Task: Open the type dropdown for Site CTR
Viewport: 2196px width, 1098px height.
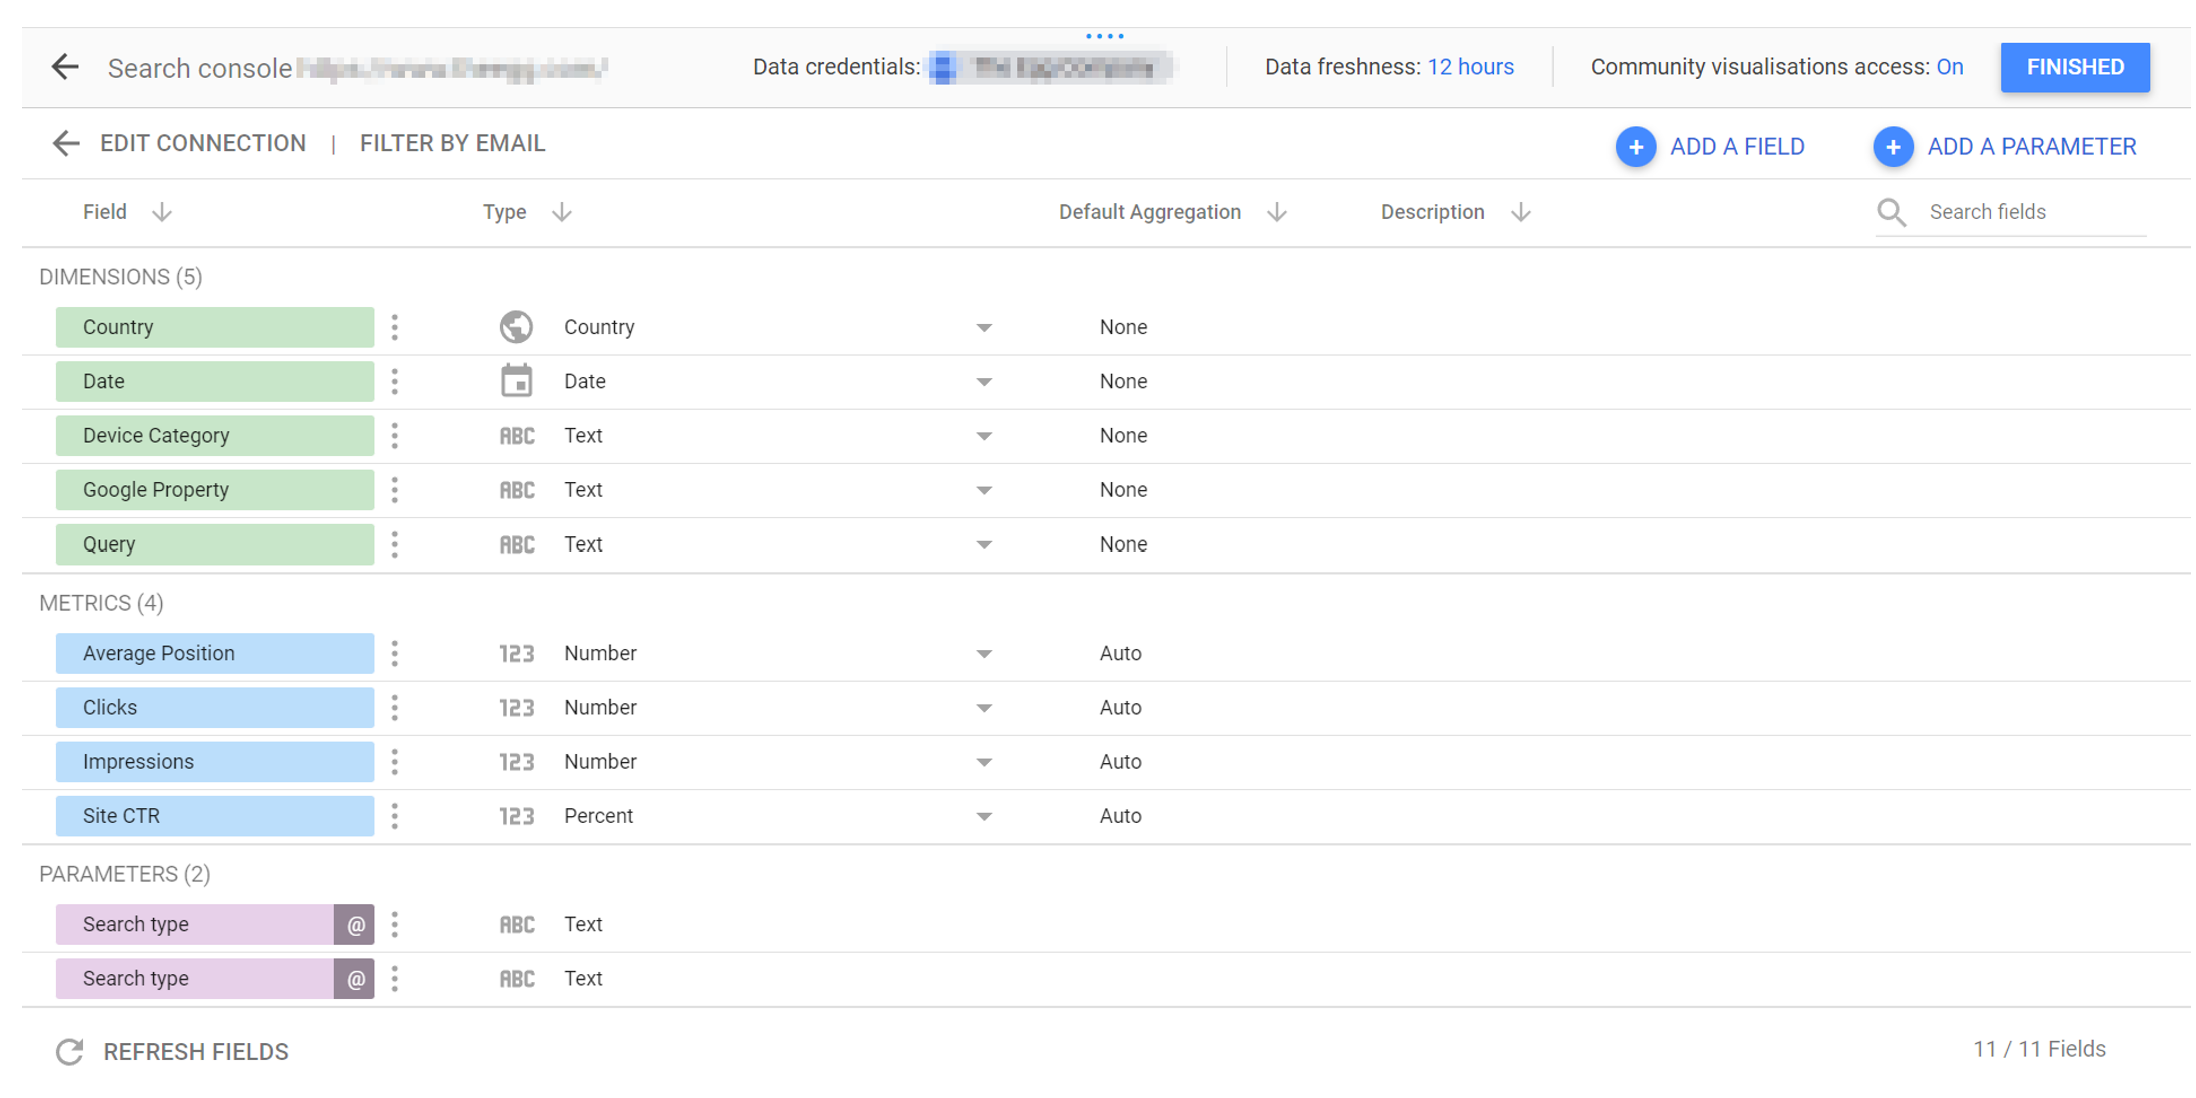Action: 984,816
